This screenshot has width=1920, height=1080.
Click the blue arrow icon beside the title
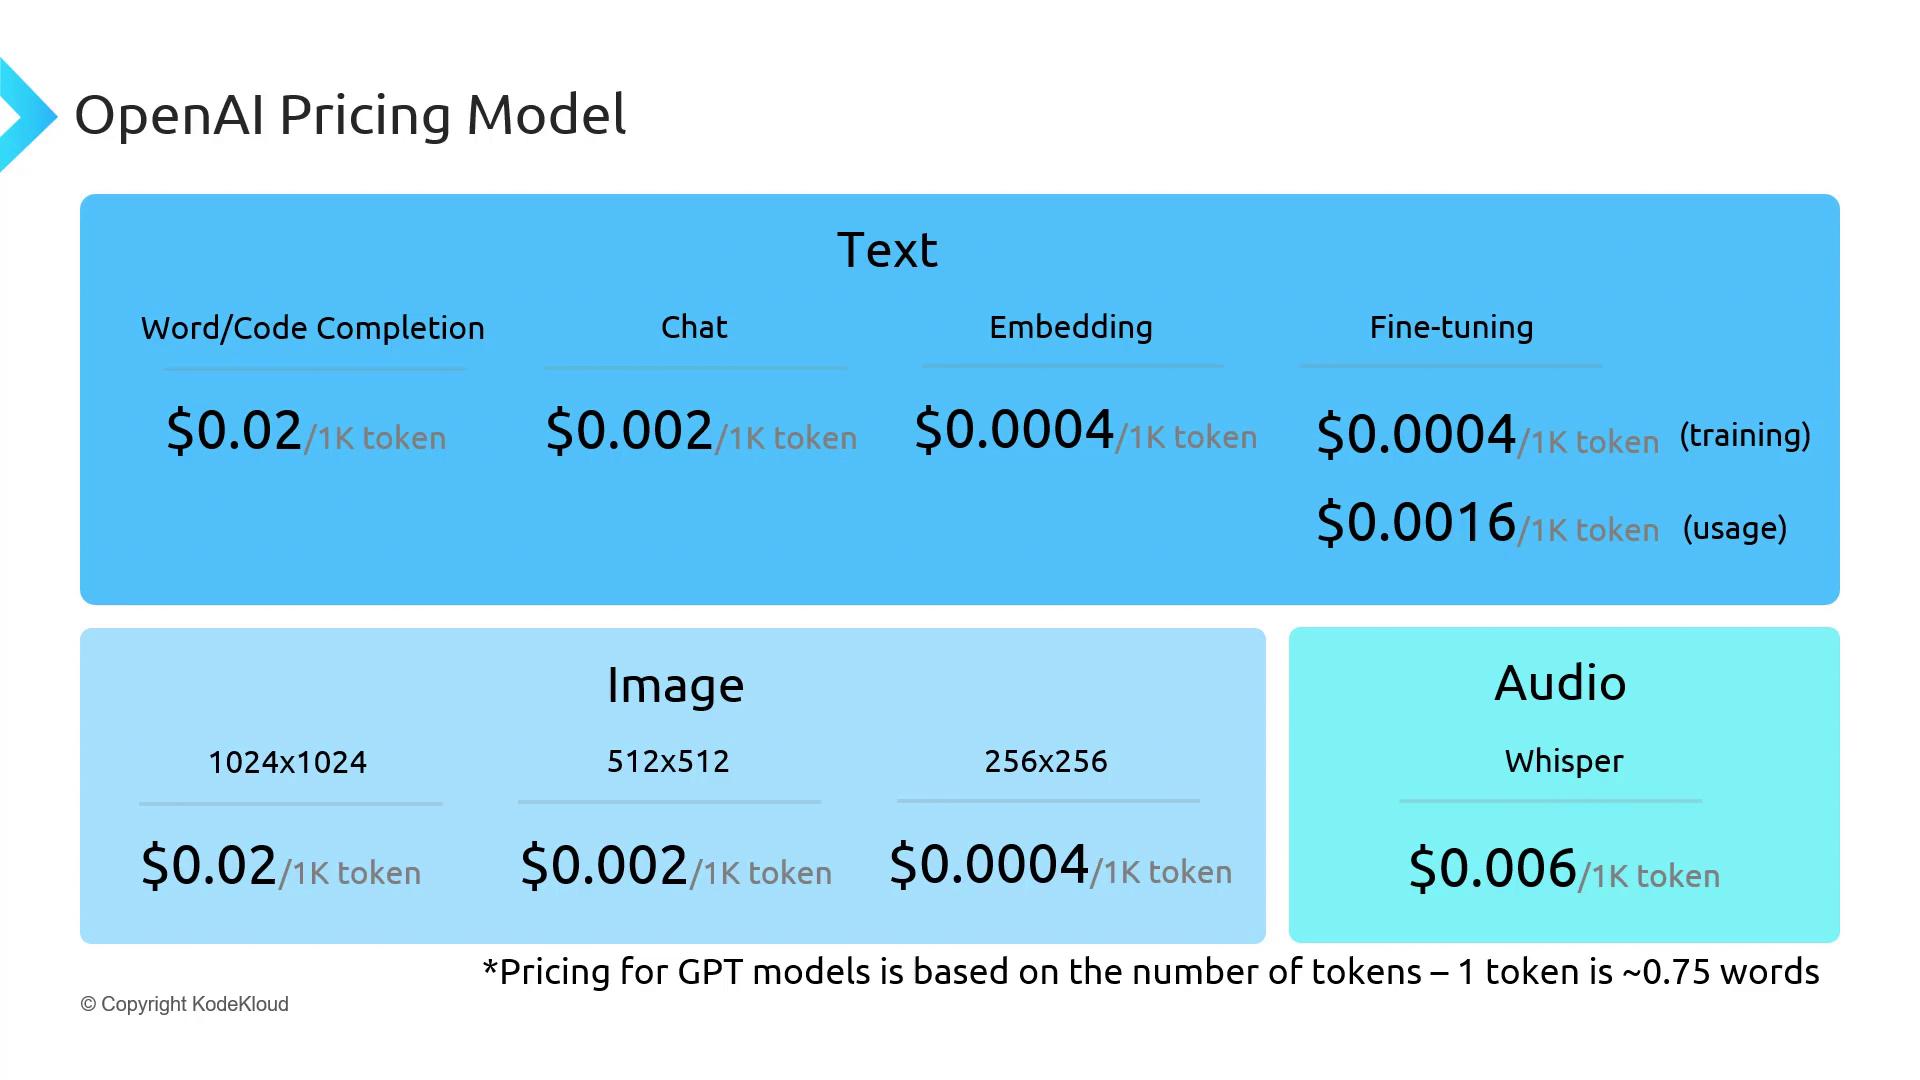[26, 116]
